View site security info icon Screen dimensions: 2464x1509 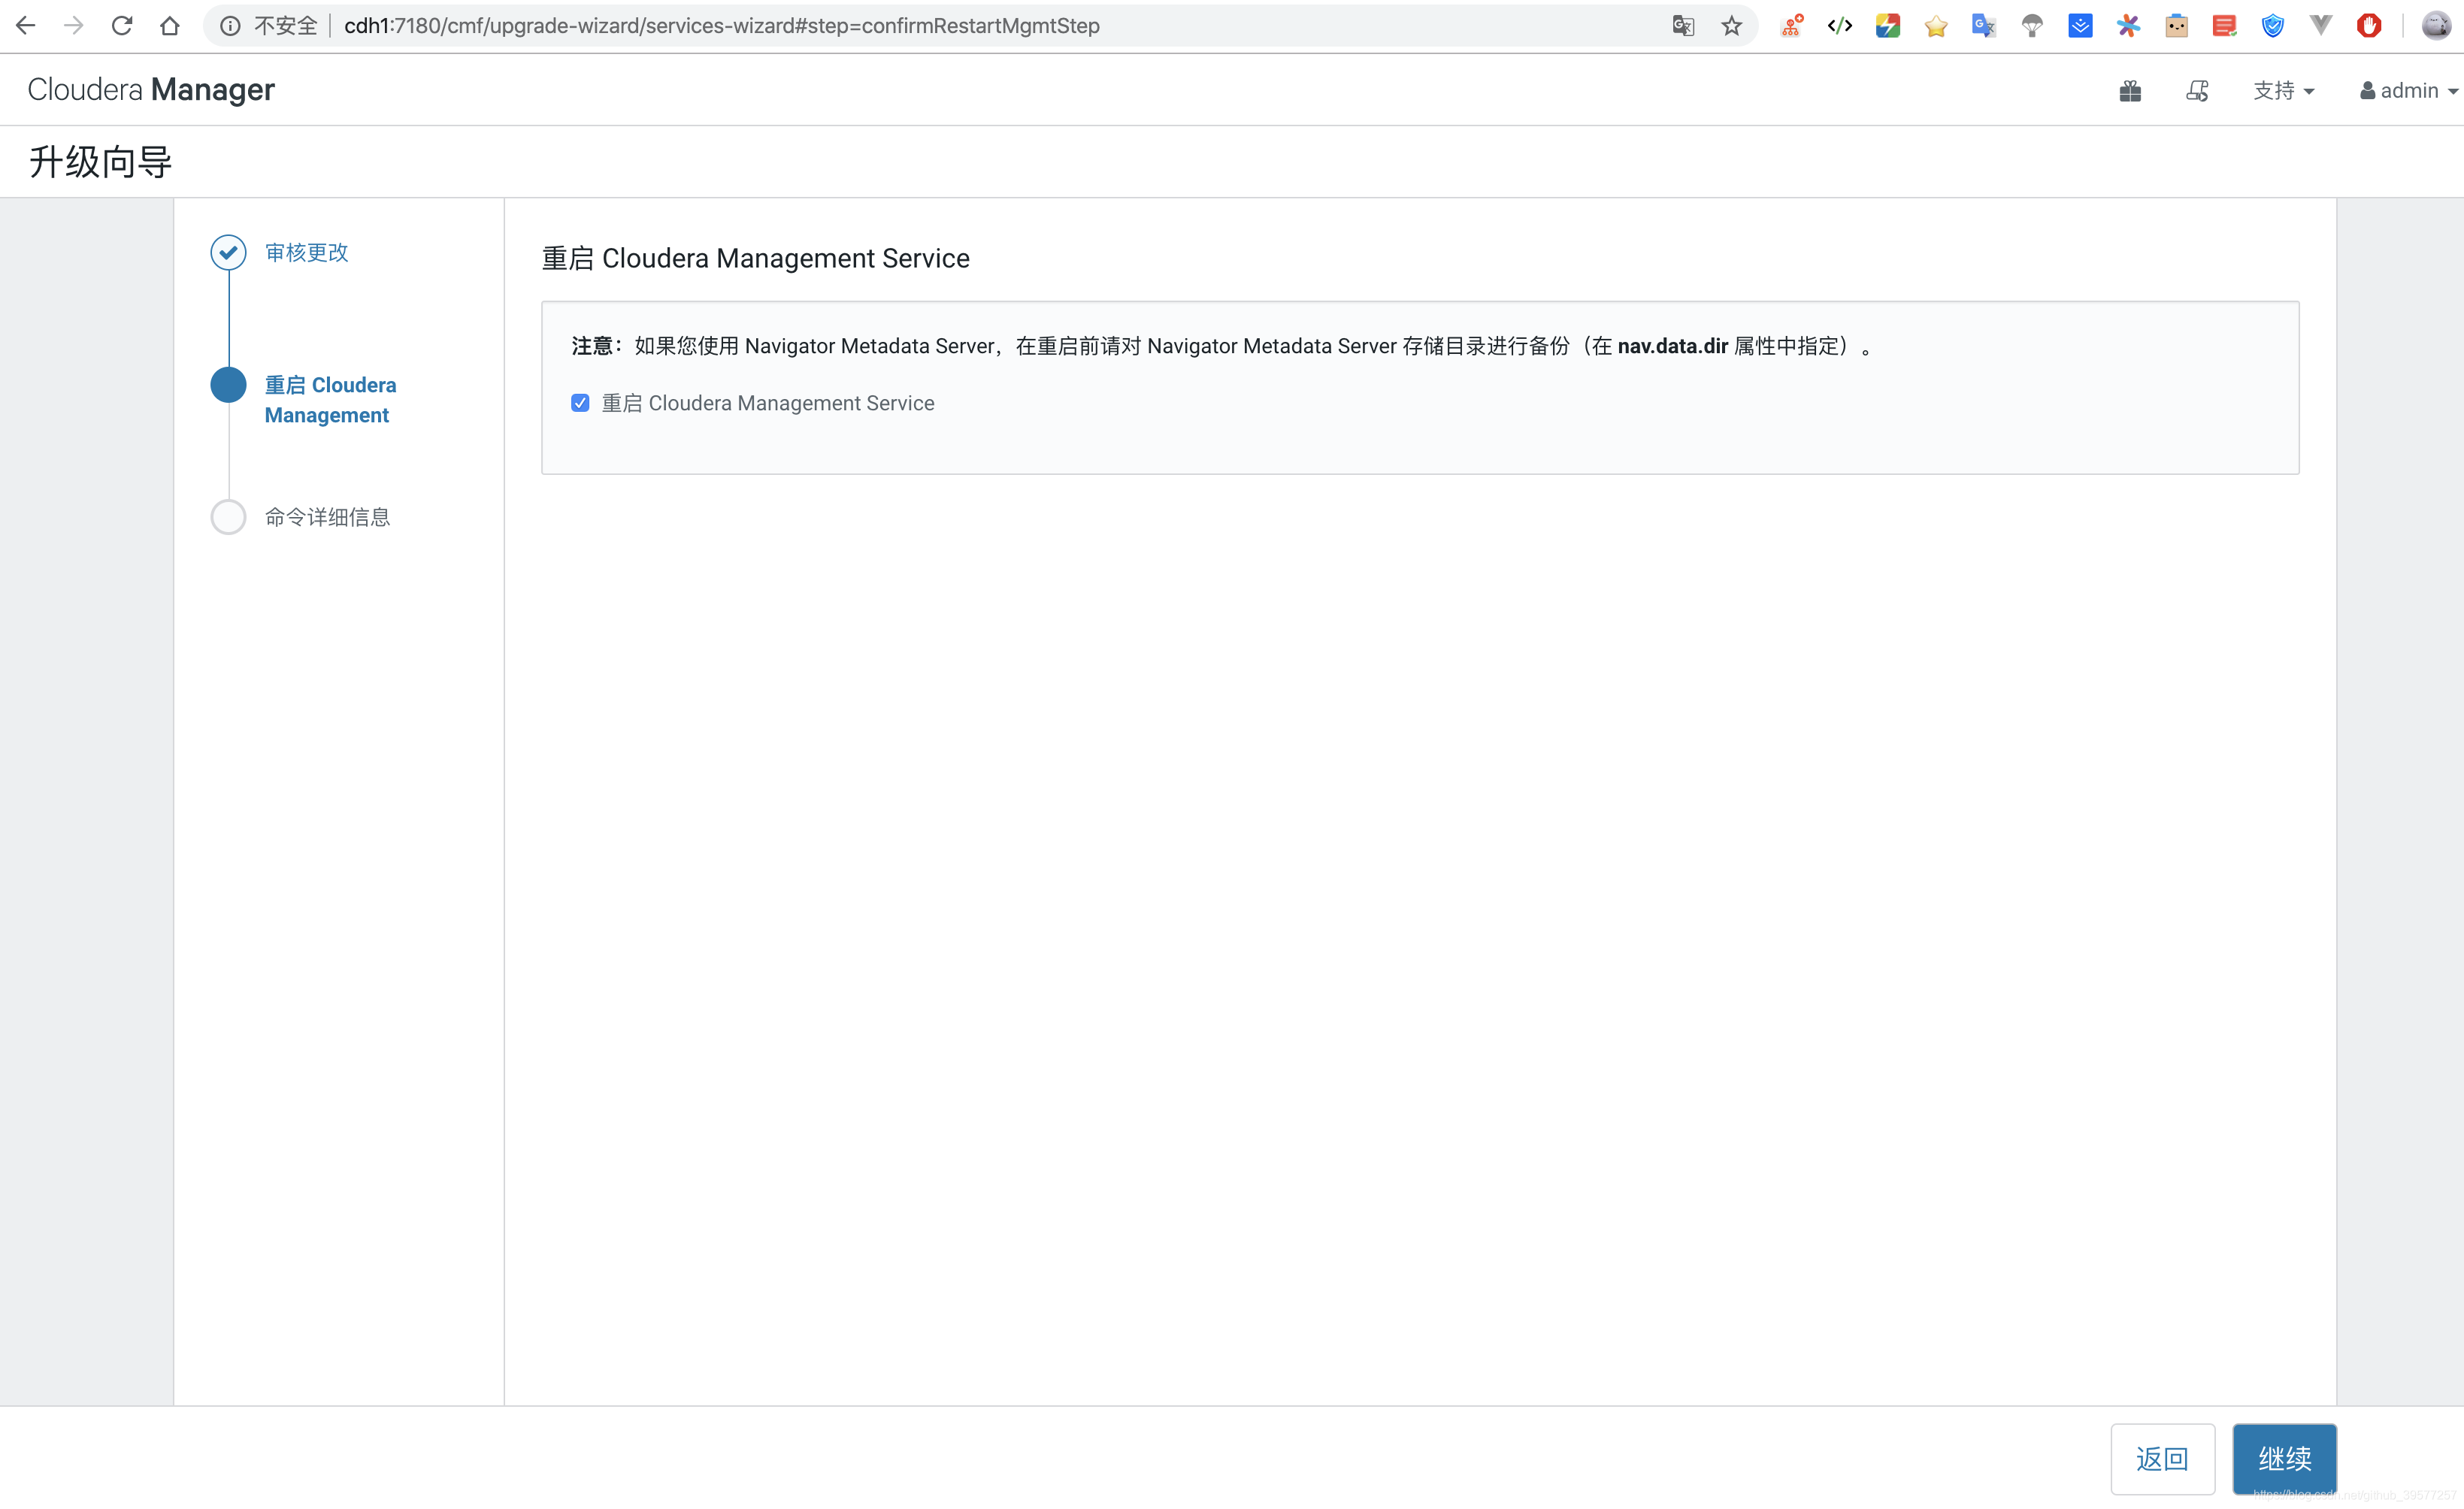tap(230, 26)
